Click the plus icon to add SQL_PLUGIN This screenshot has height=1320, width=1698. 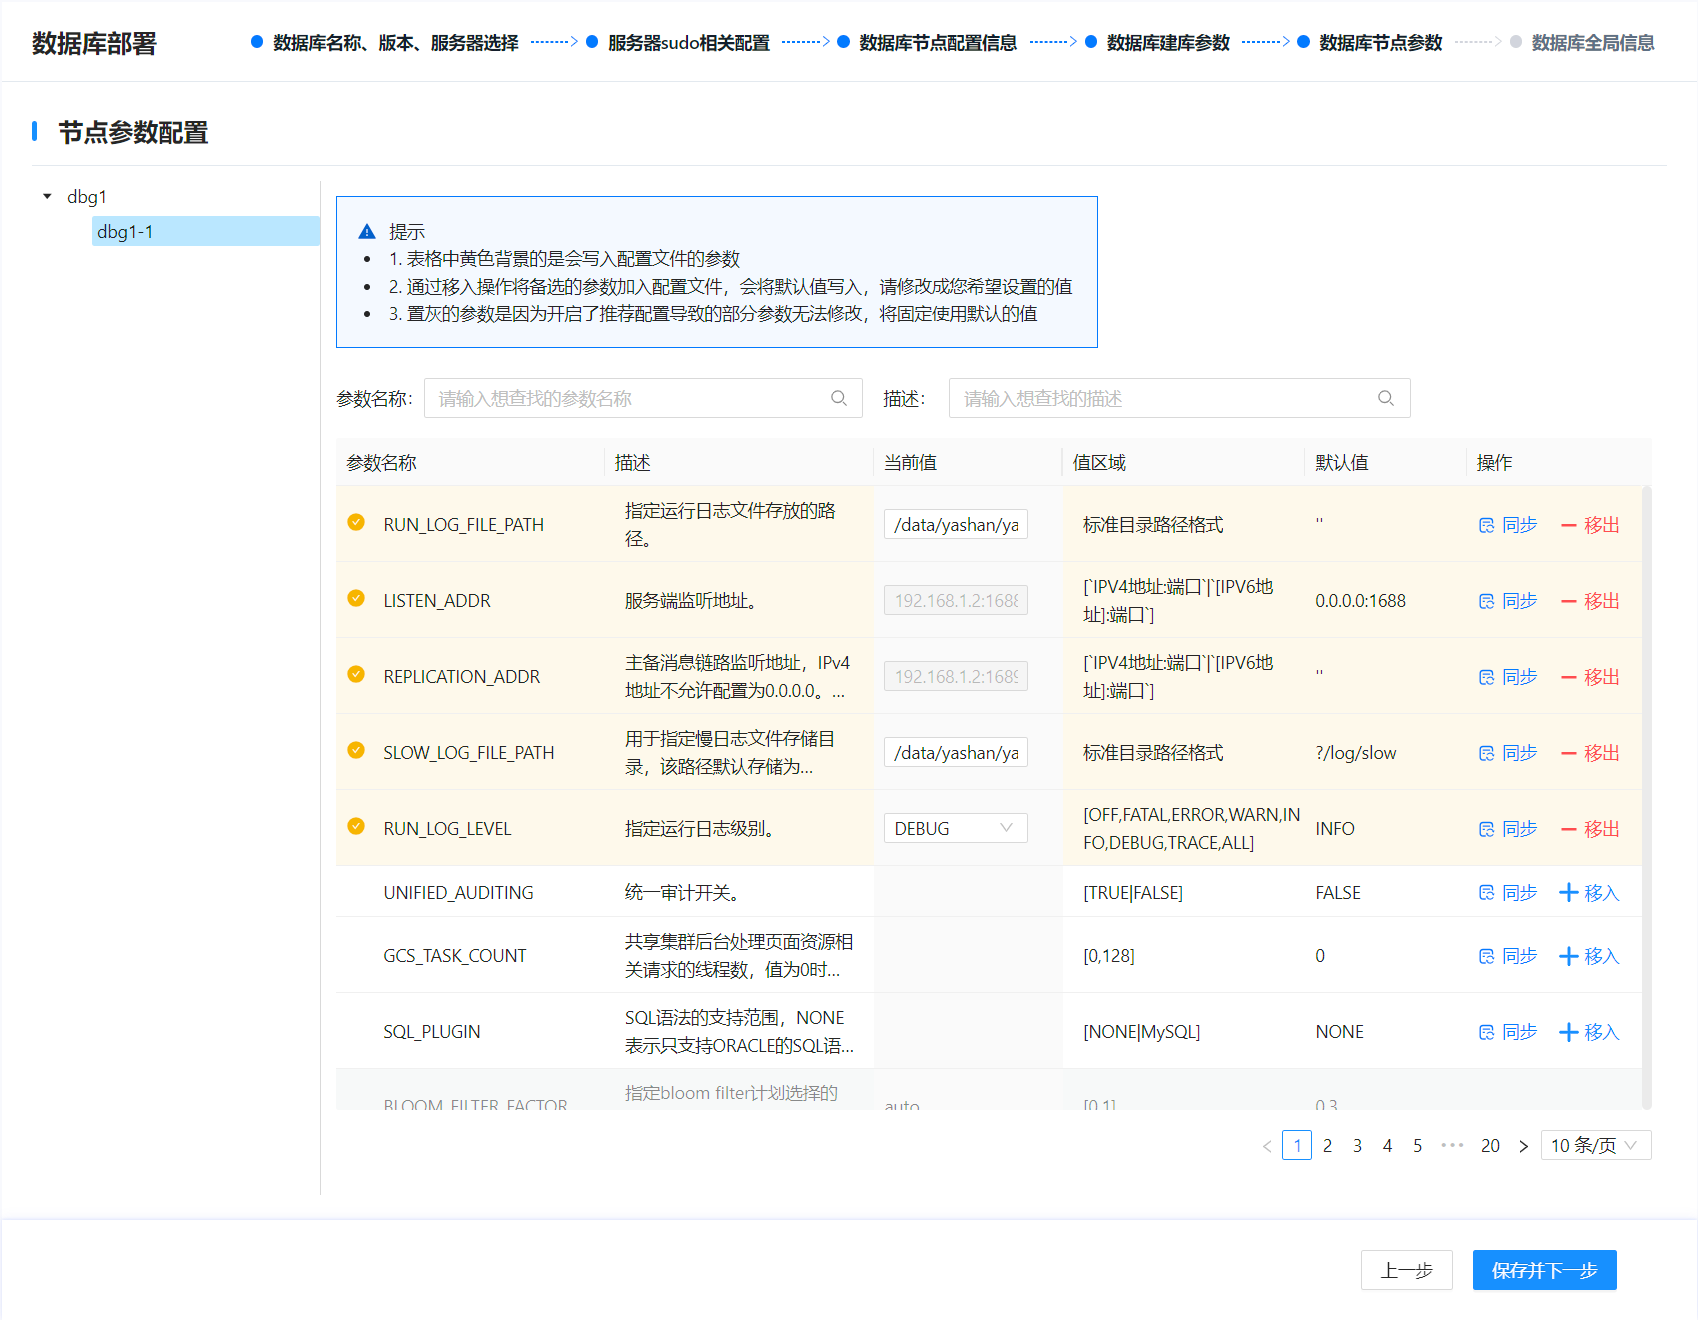click(1569, 1032)
